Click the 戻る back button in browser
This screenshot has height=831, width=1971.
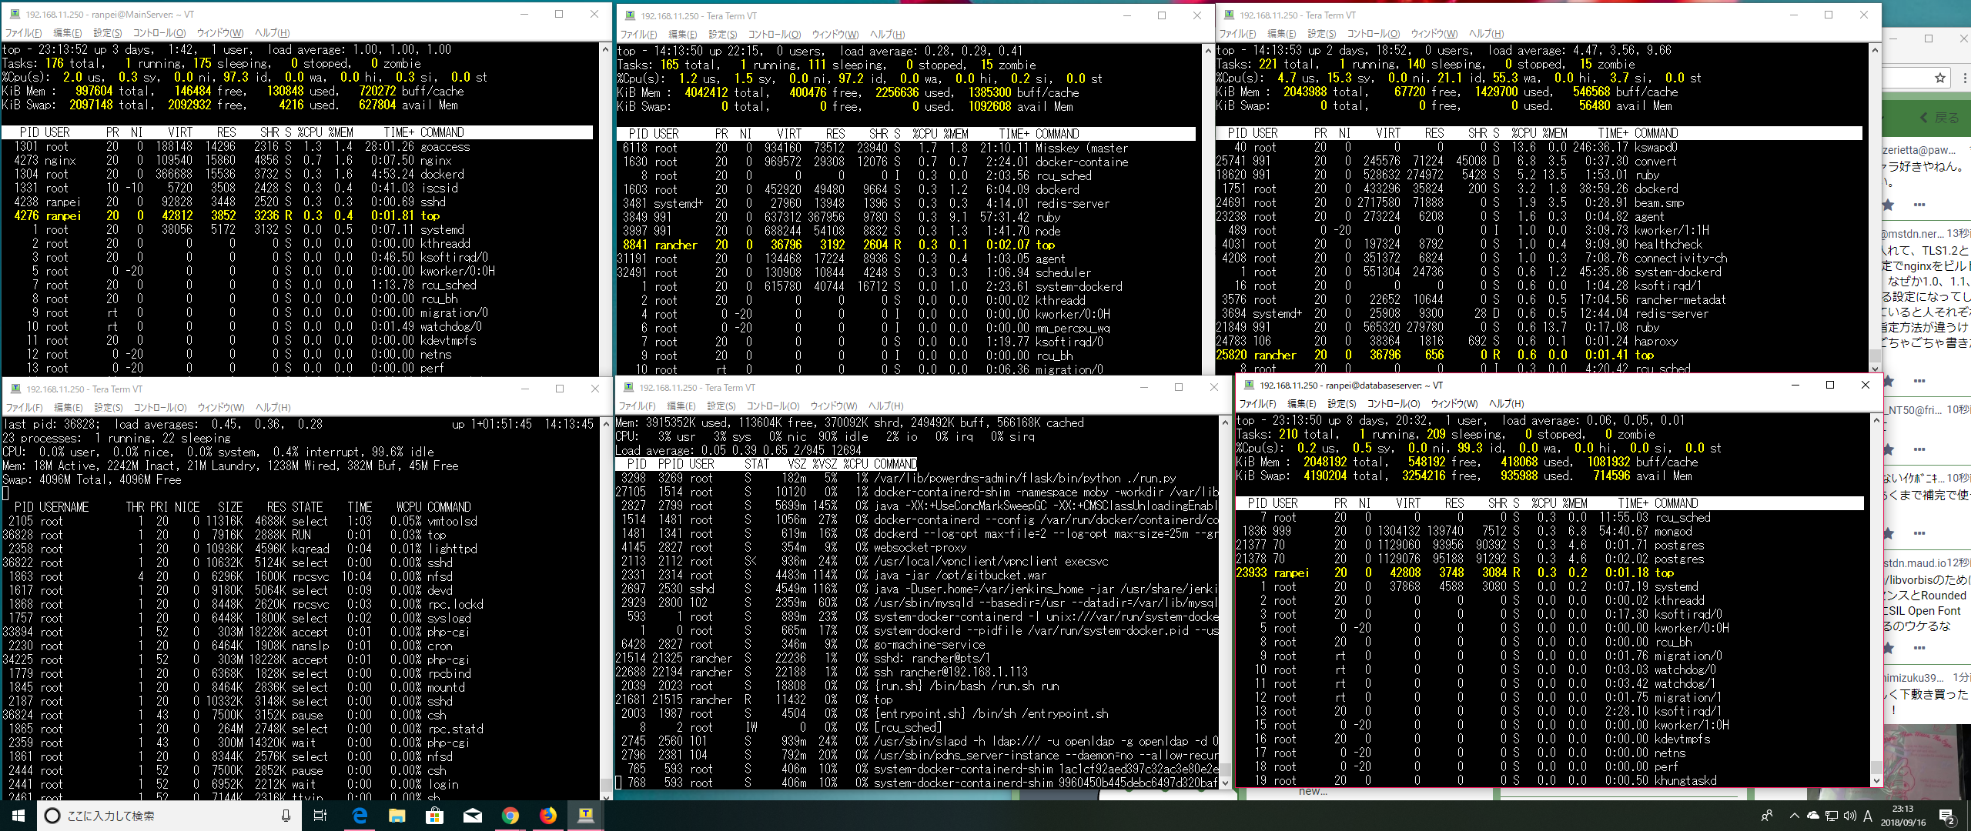(x=1938, y=118)
